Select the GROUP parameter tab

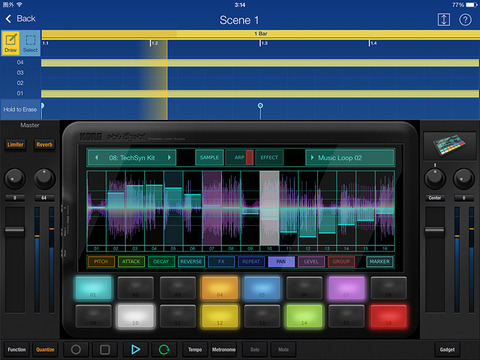point(341,262)
